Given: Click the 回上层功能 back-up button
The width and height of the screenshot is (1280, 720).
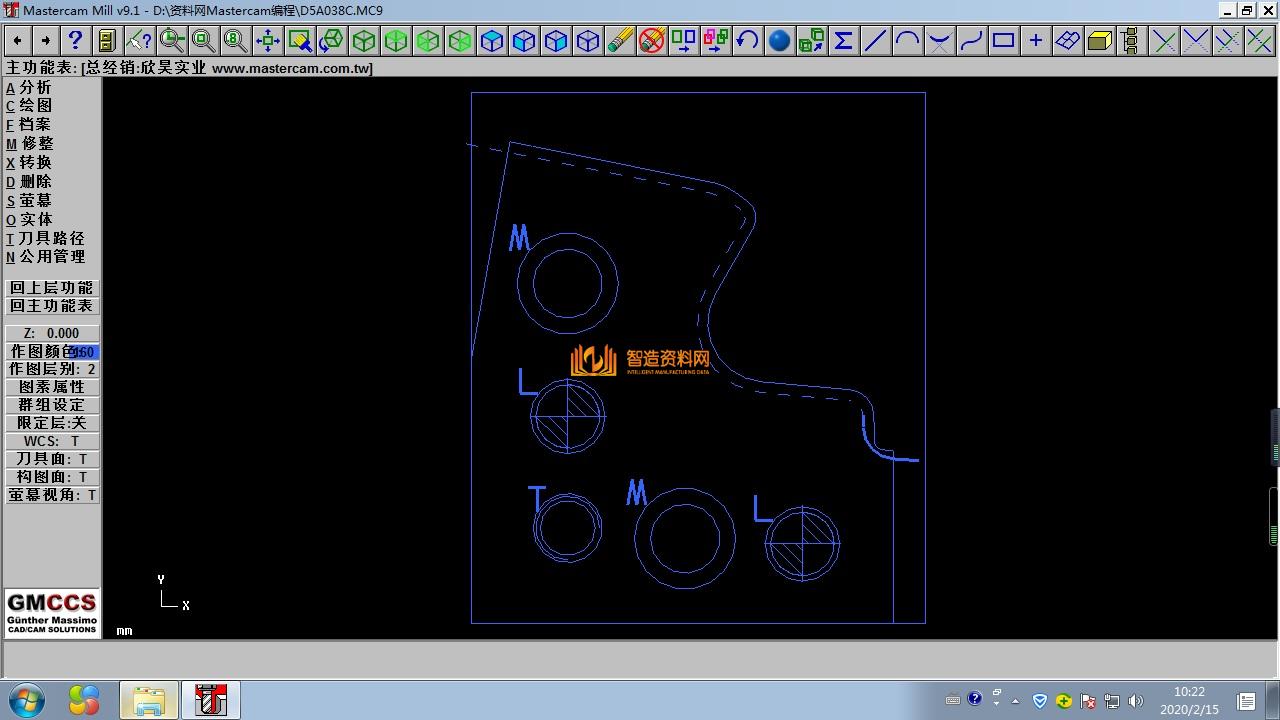Looking at the screenshot, I should [x=52, y=288].
